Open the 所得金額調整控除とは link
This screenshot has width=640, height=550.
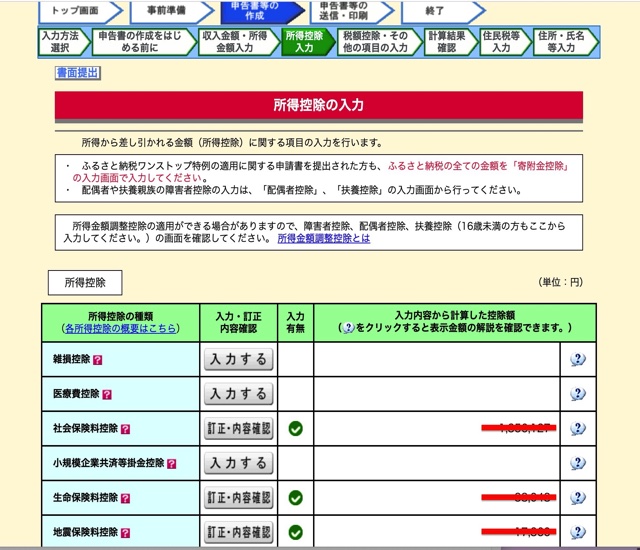(323, 239)
